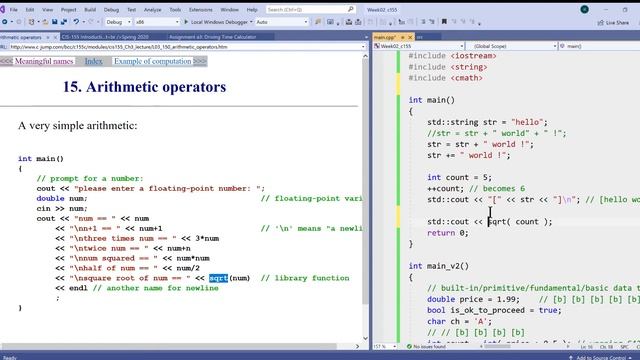This screenshot has width=640, height=360.
Task: Open the (Global Scope) dropdown
Action: [x=512, y=46]
